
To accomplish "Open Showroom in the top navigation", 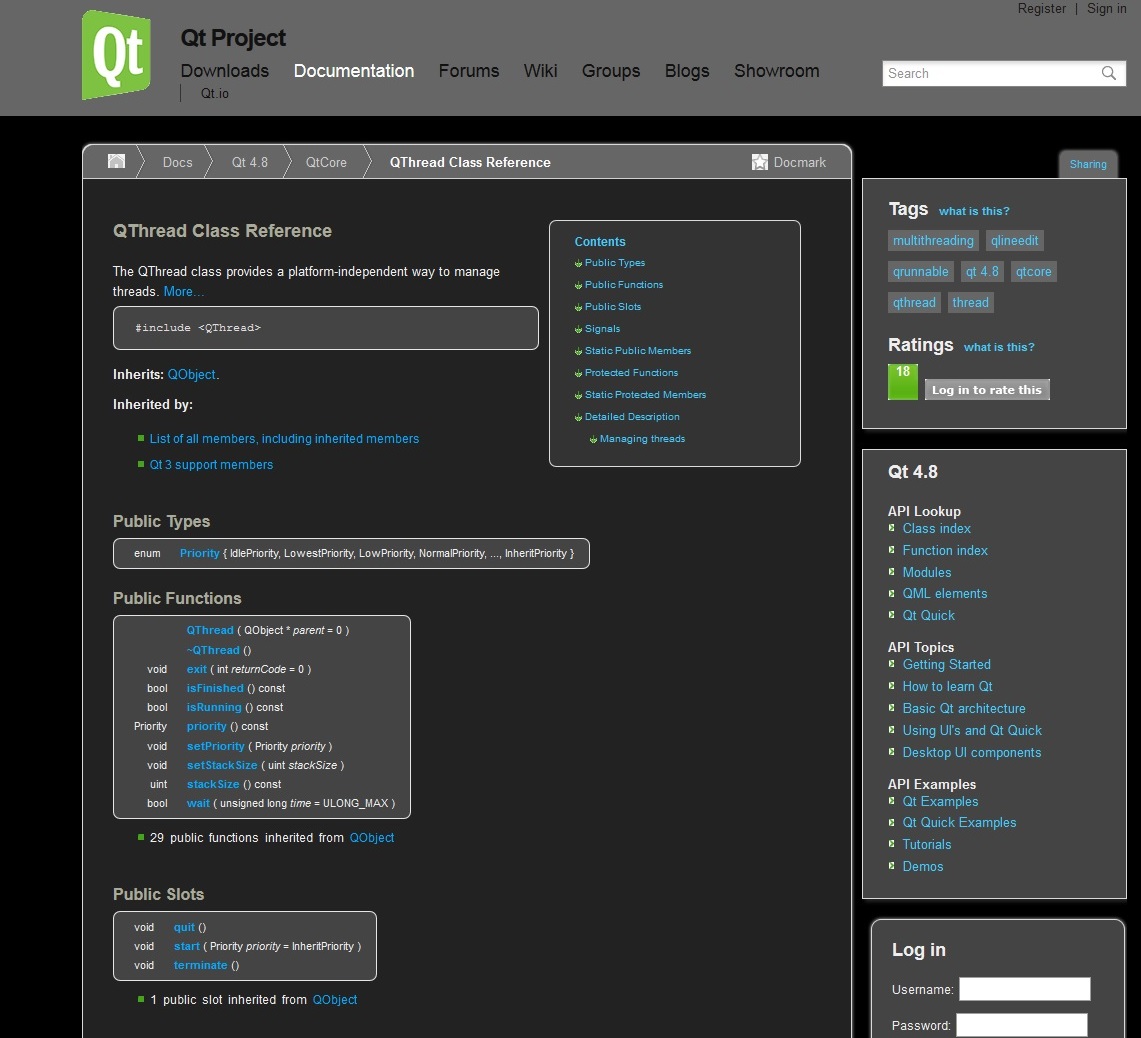I will click(776, 71).
